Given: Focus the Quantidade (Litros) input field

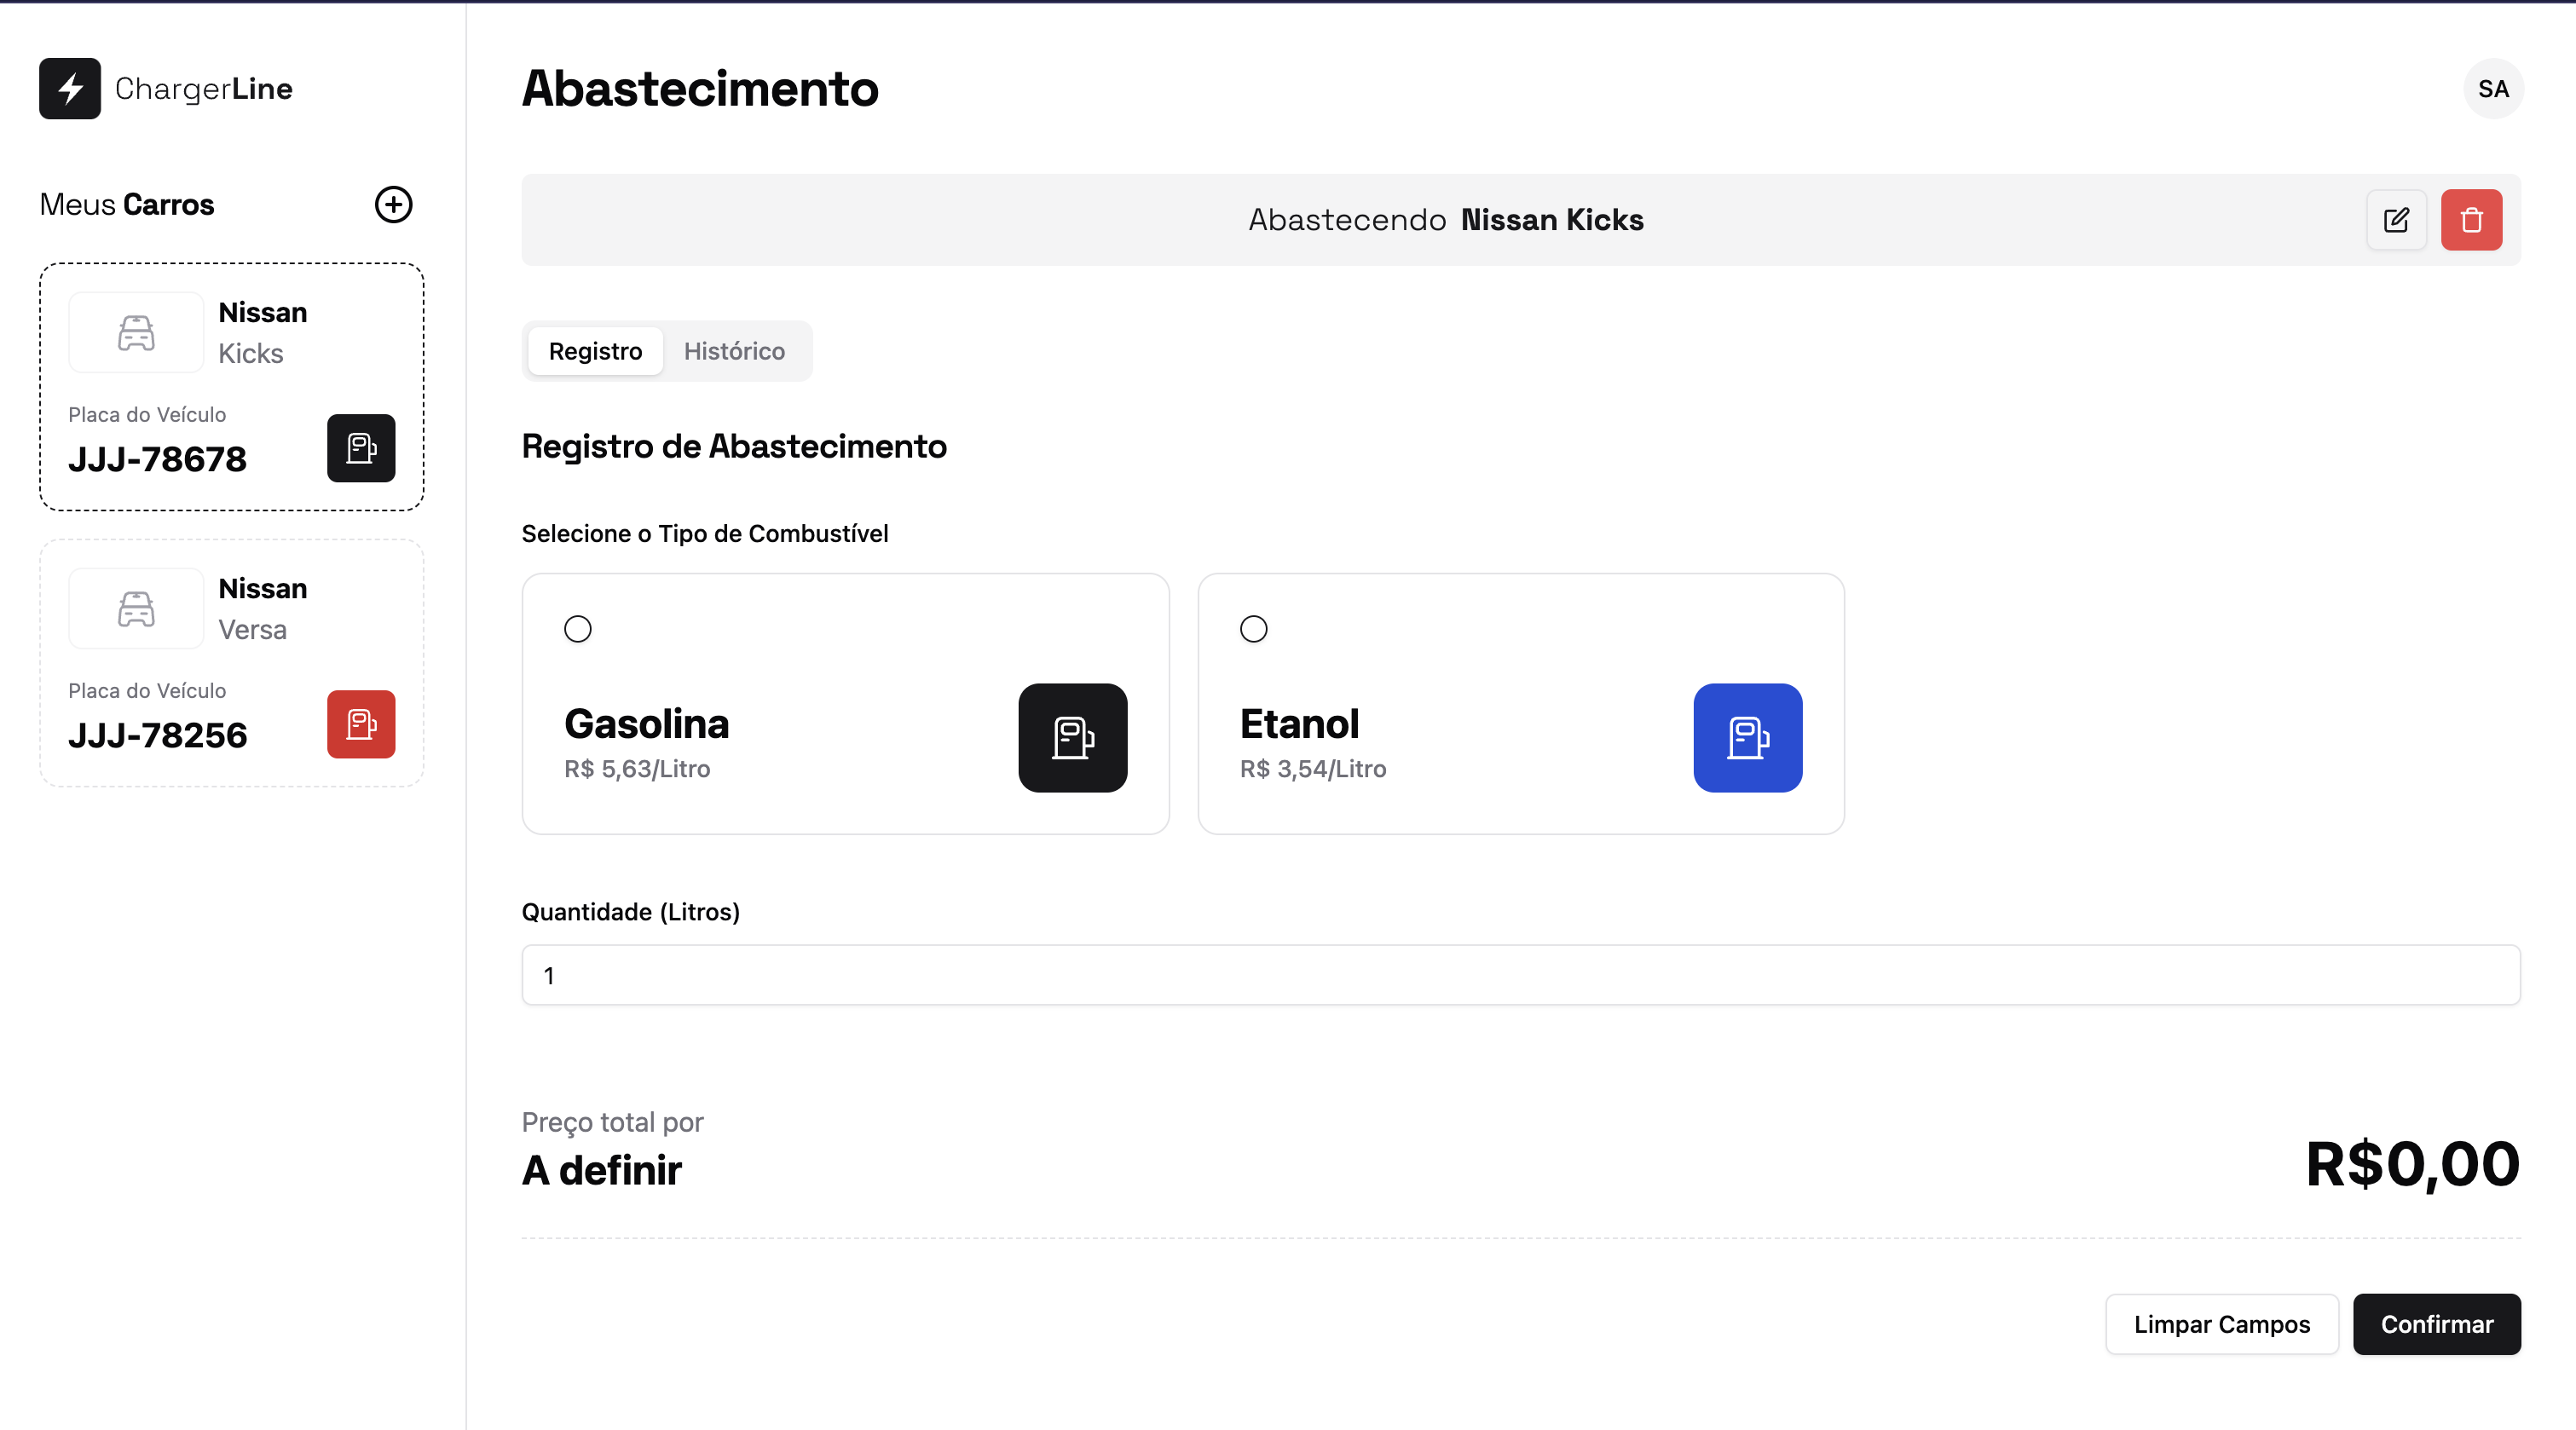Looking at the screenshot, I should click(1520, 975).
